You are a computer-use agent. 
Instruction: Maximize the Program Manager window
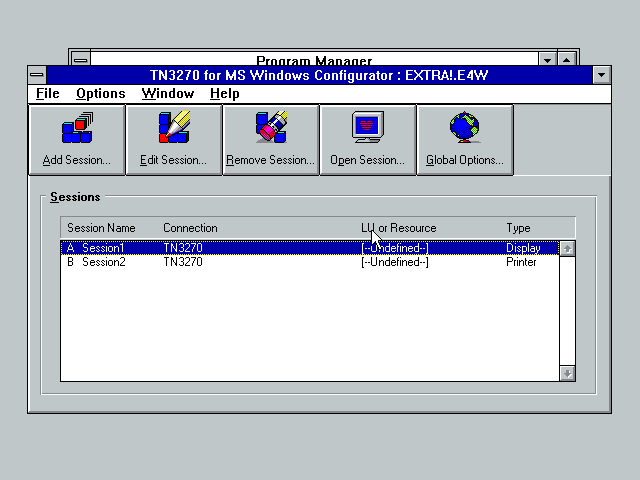tap(567, 60)
